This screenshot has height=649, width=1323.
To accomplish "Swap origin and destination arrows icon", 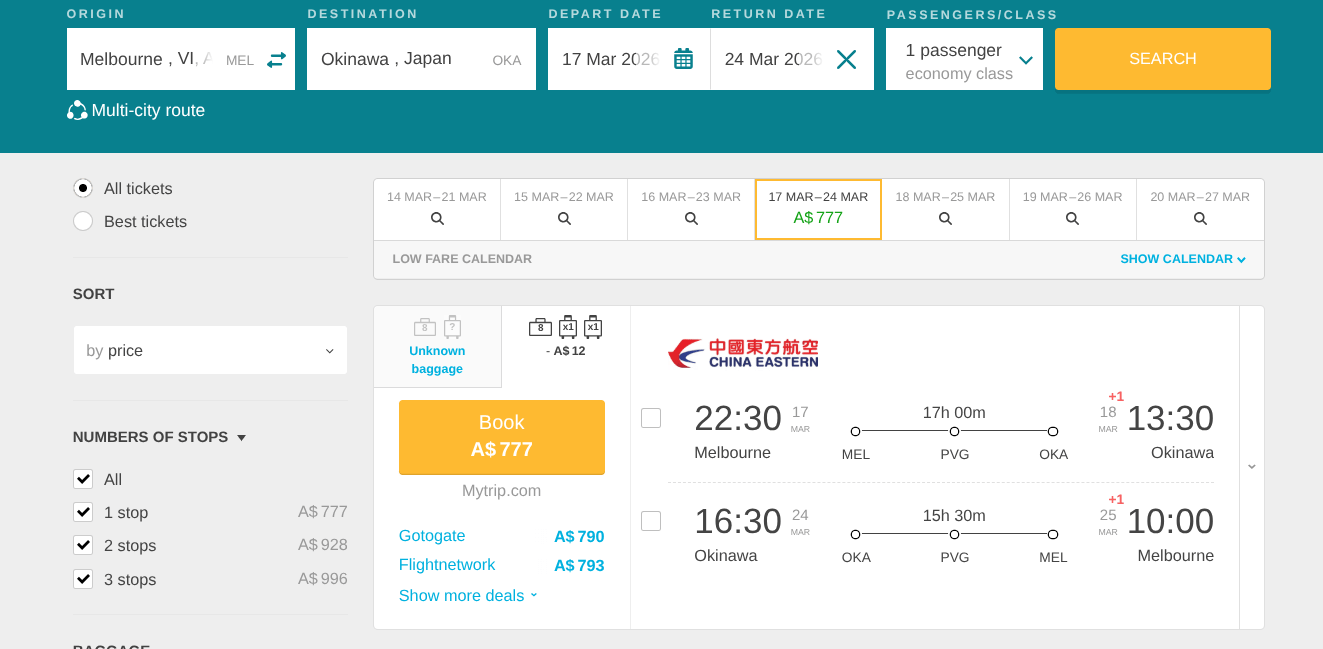I will point(276,59).
